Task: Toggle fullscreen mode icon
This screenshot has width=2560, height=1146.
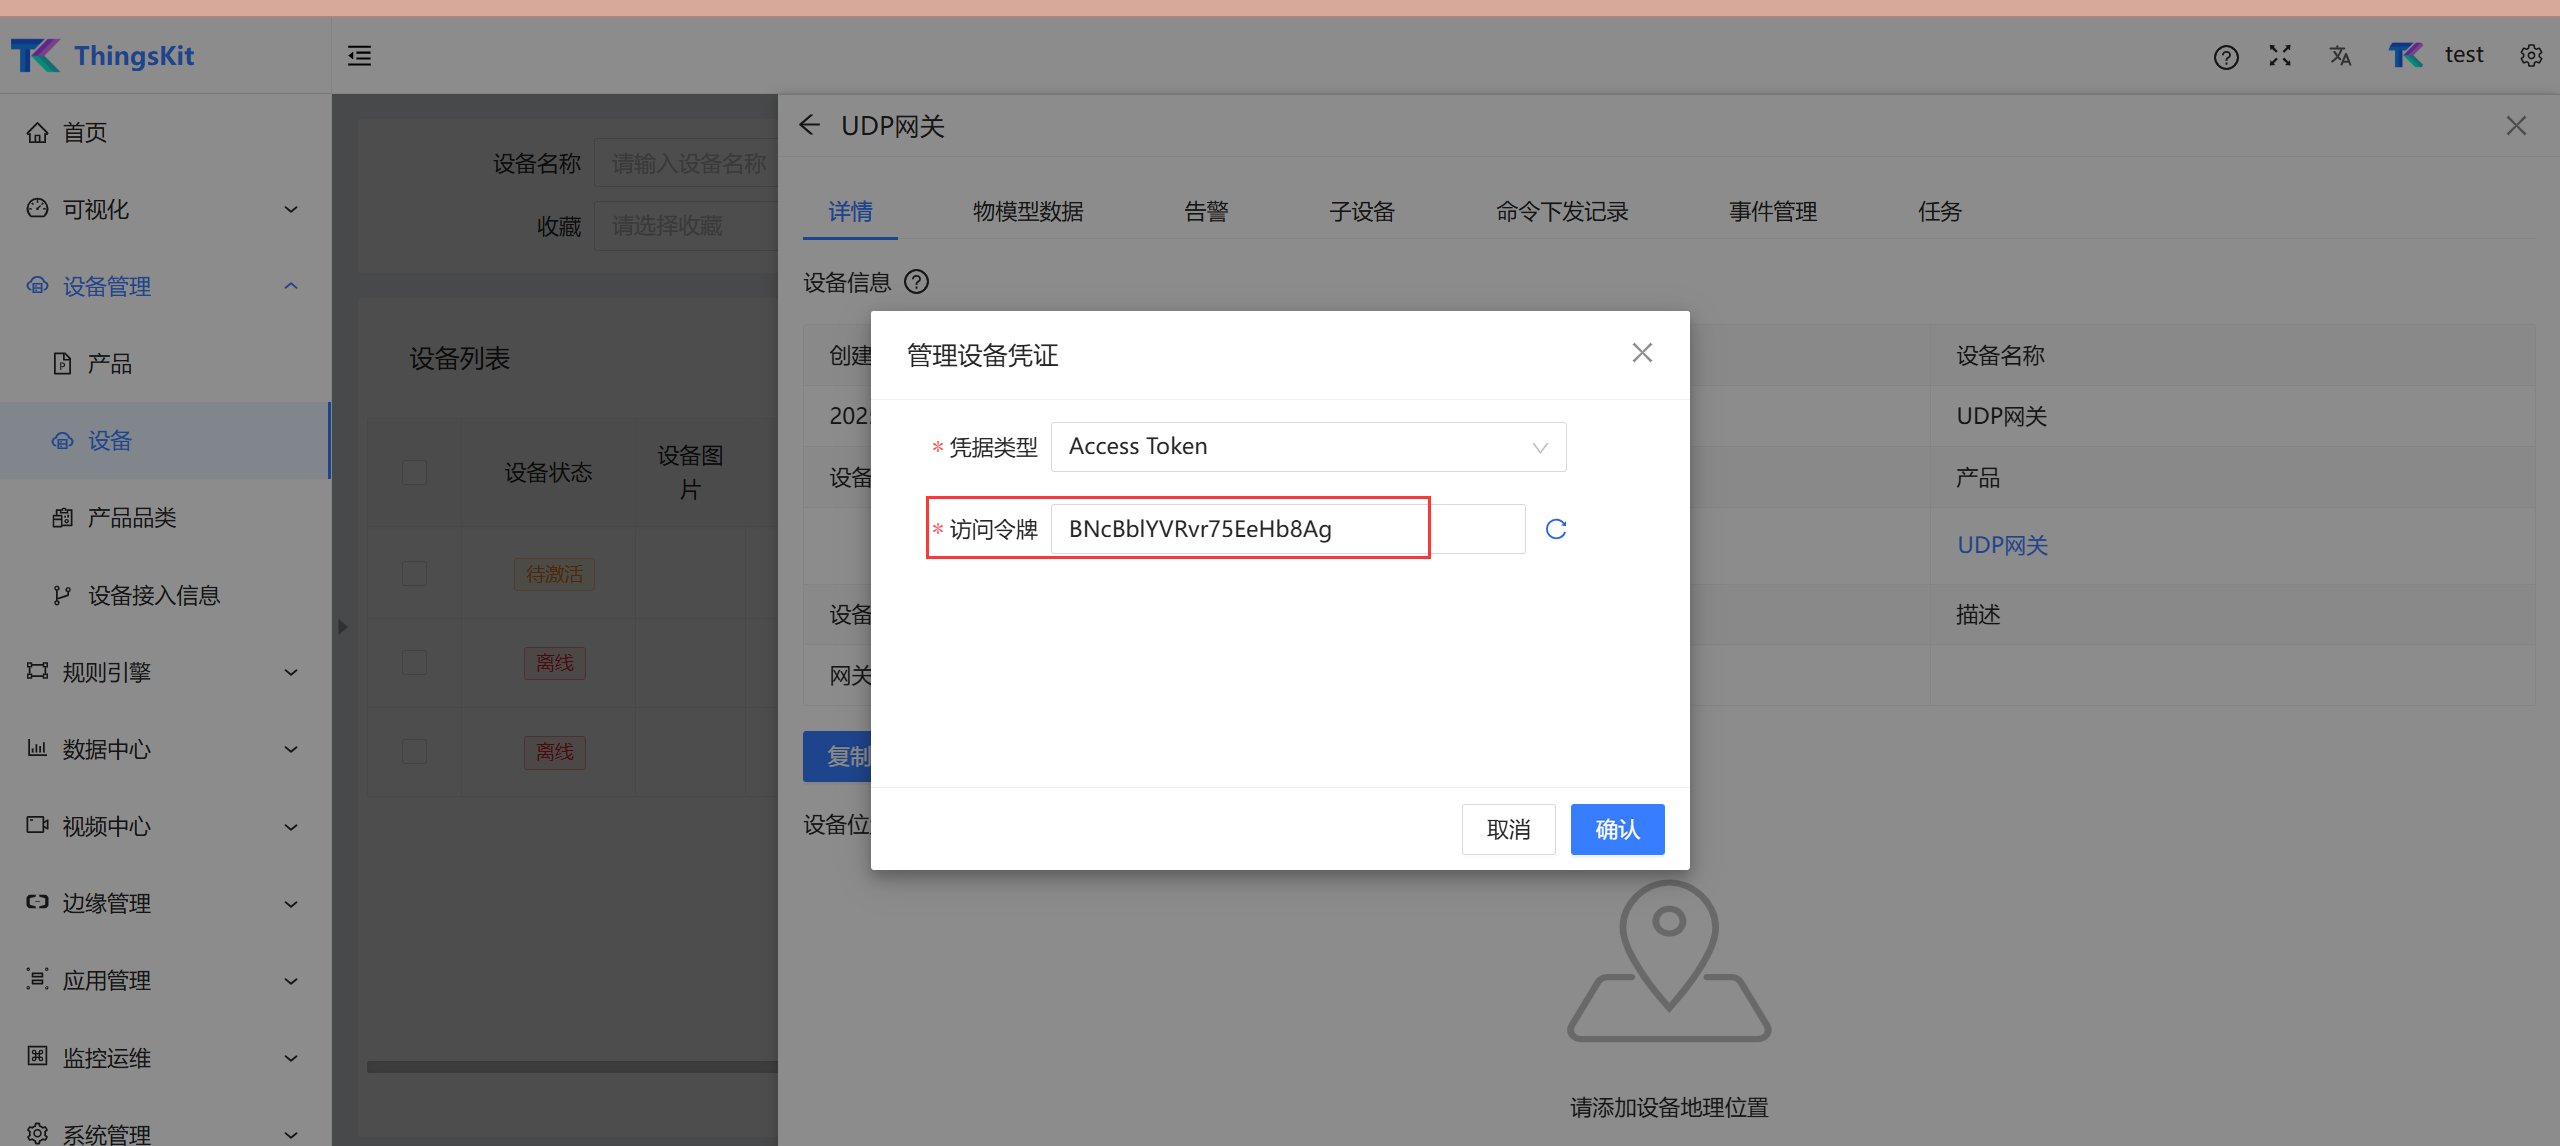Action: [x=2280, y=56]
